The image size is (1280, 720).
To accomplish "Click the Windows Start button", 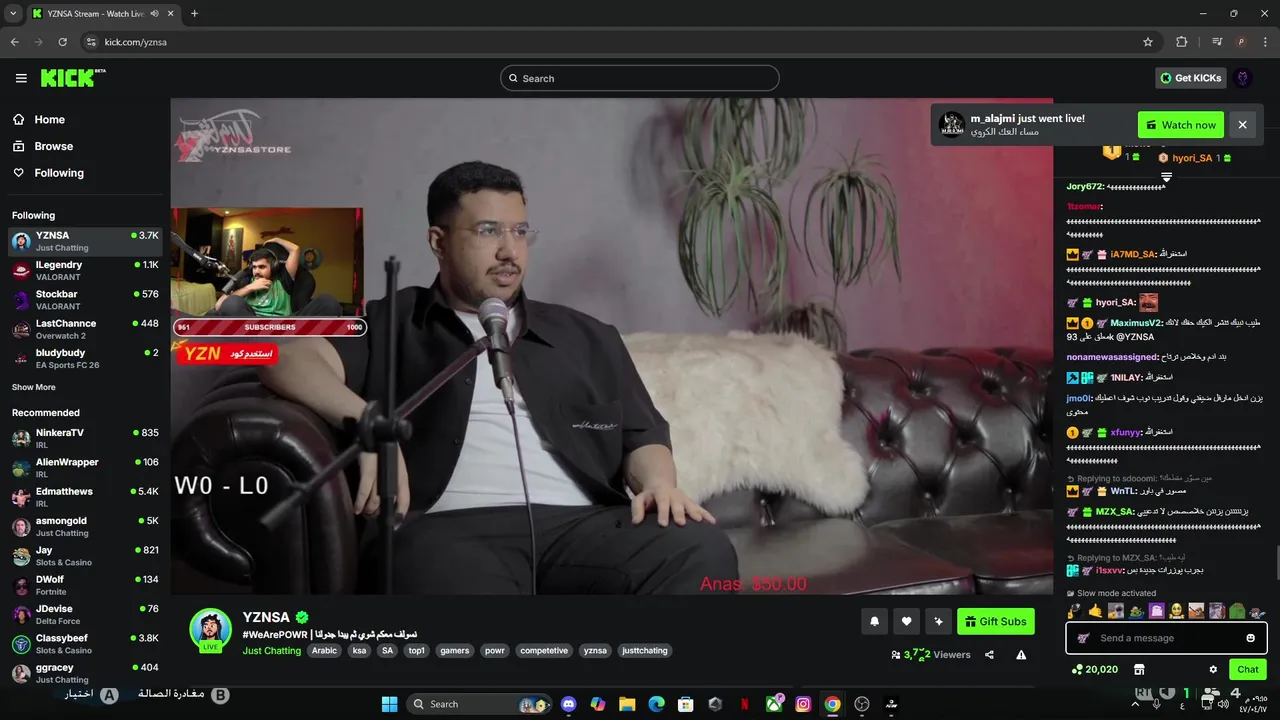I will click(389, 704).
